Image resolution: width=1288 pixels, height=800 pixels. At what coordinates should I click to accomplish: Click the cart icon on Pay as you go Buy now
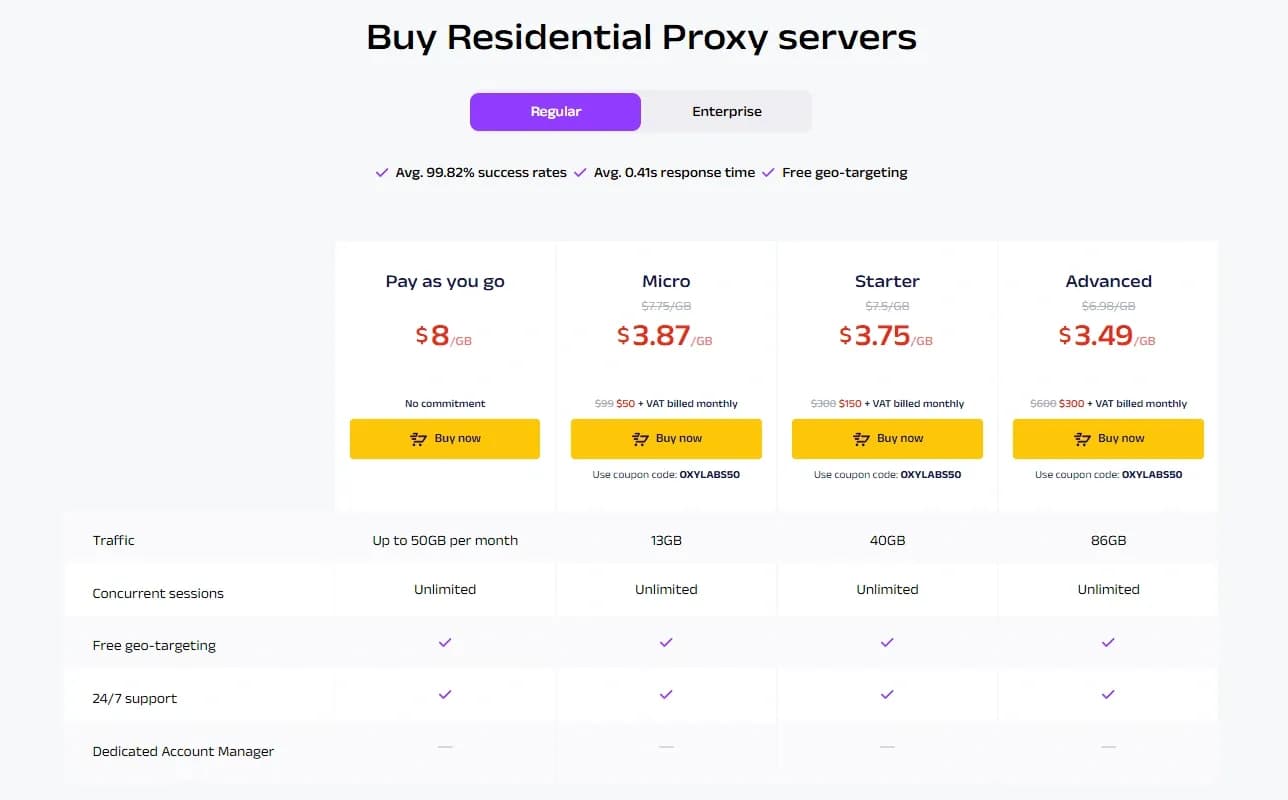tap(418, 438)
